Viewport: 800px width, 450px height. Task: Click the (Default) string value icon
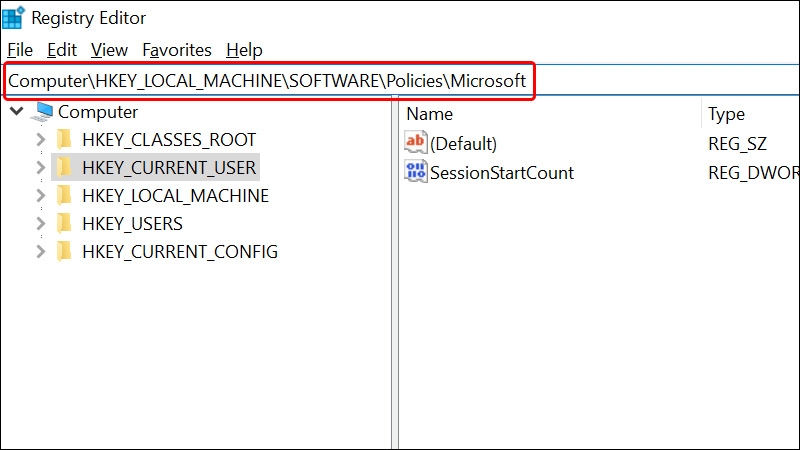[x=416, y=143]
